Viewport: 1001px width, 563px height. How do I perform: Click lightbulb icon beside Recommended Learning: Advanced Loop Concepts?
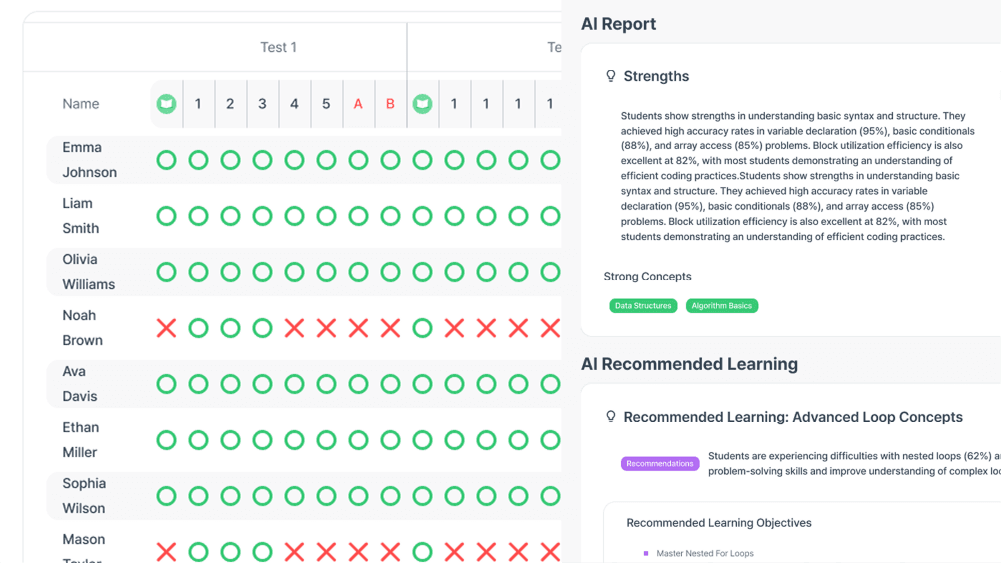pos(611,417)
